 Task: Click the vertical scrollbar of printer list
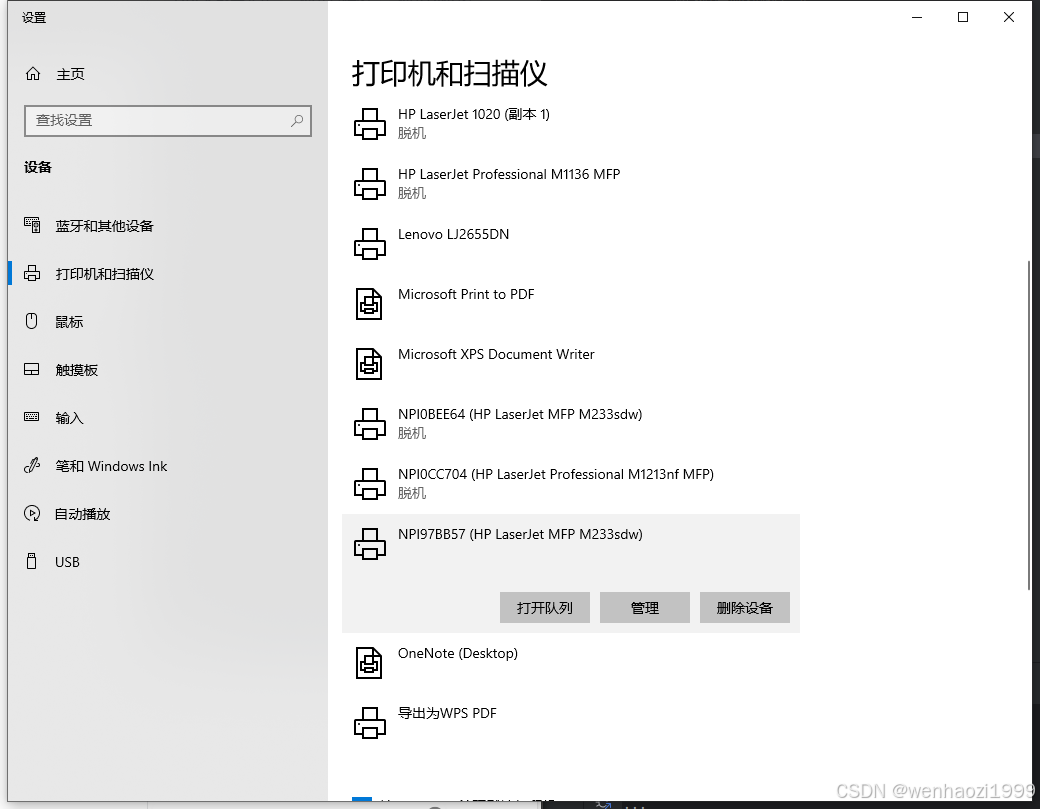pyautogui.click(x=1029, y=424)
